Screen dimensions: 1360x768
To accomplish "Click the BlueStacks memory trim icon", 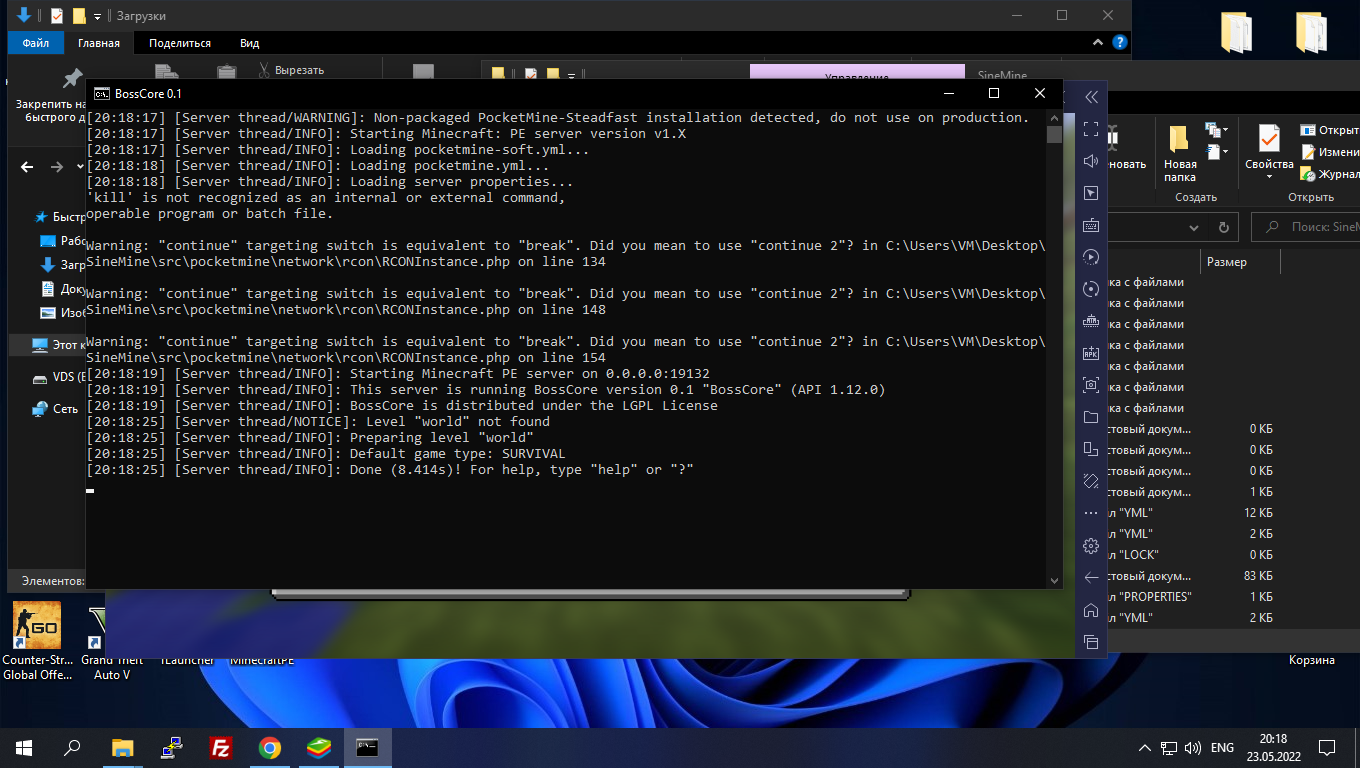I will tap(1091, 321).
